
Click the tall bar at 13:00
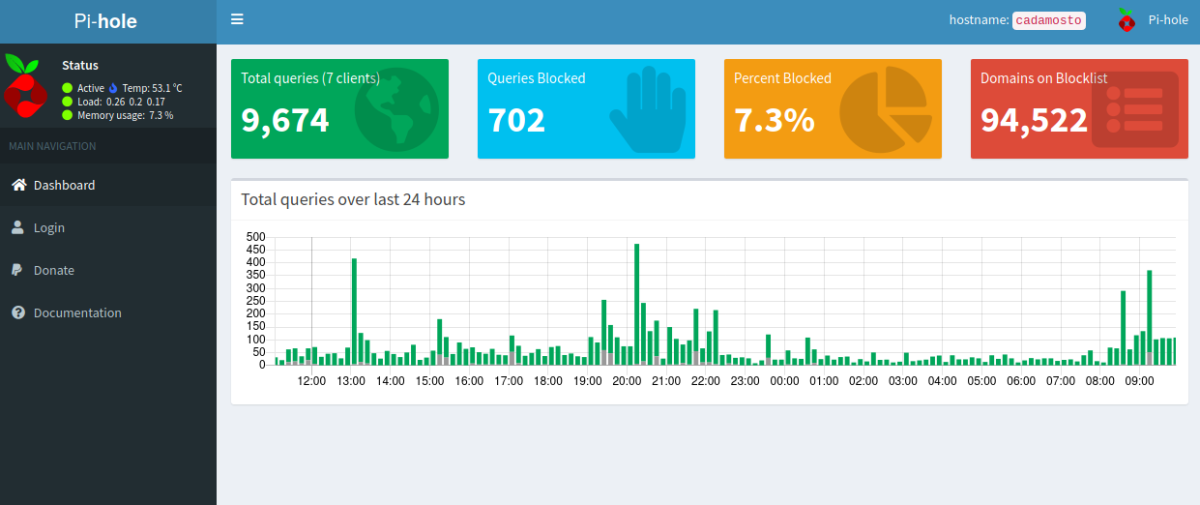coord(354,311)
